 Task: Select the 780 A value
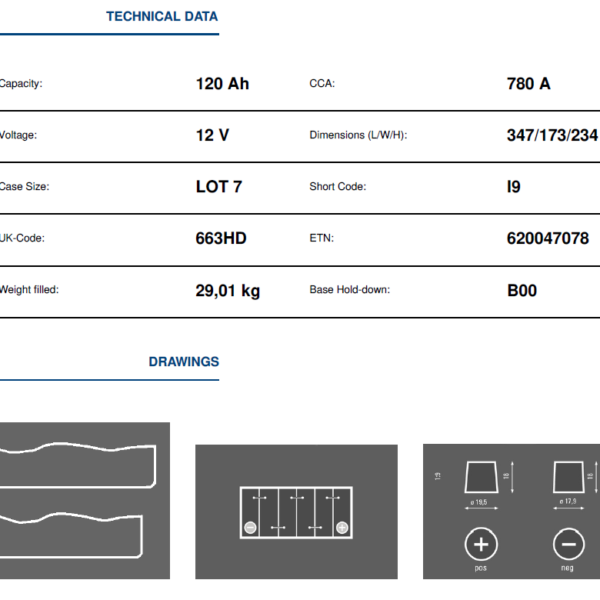[528, 84]
